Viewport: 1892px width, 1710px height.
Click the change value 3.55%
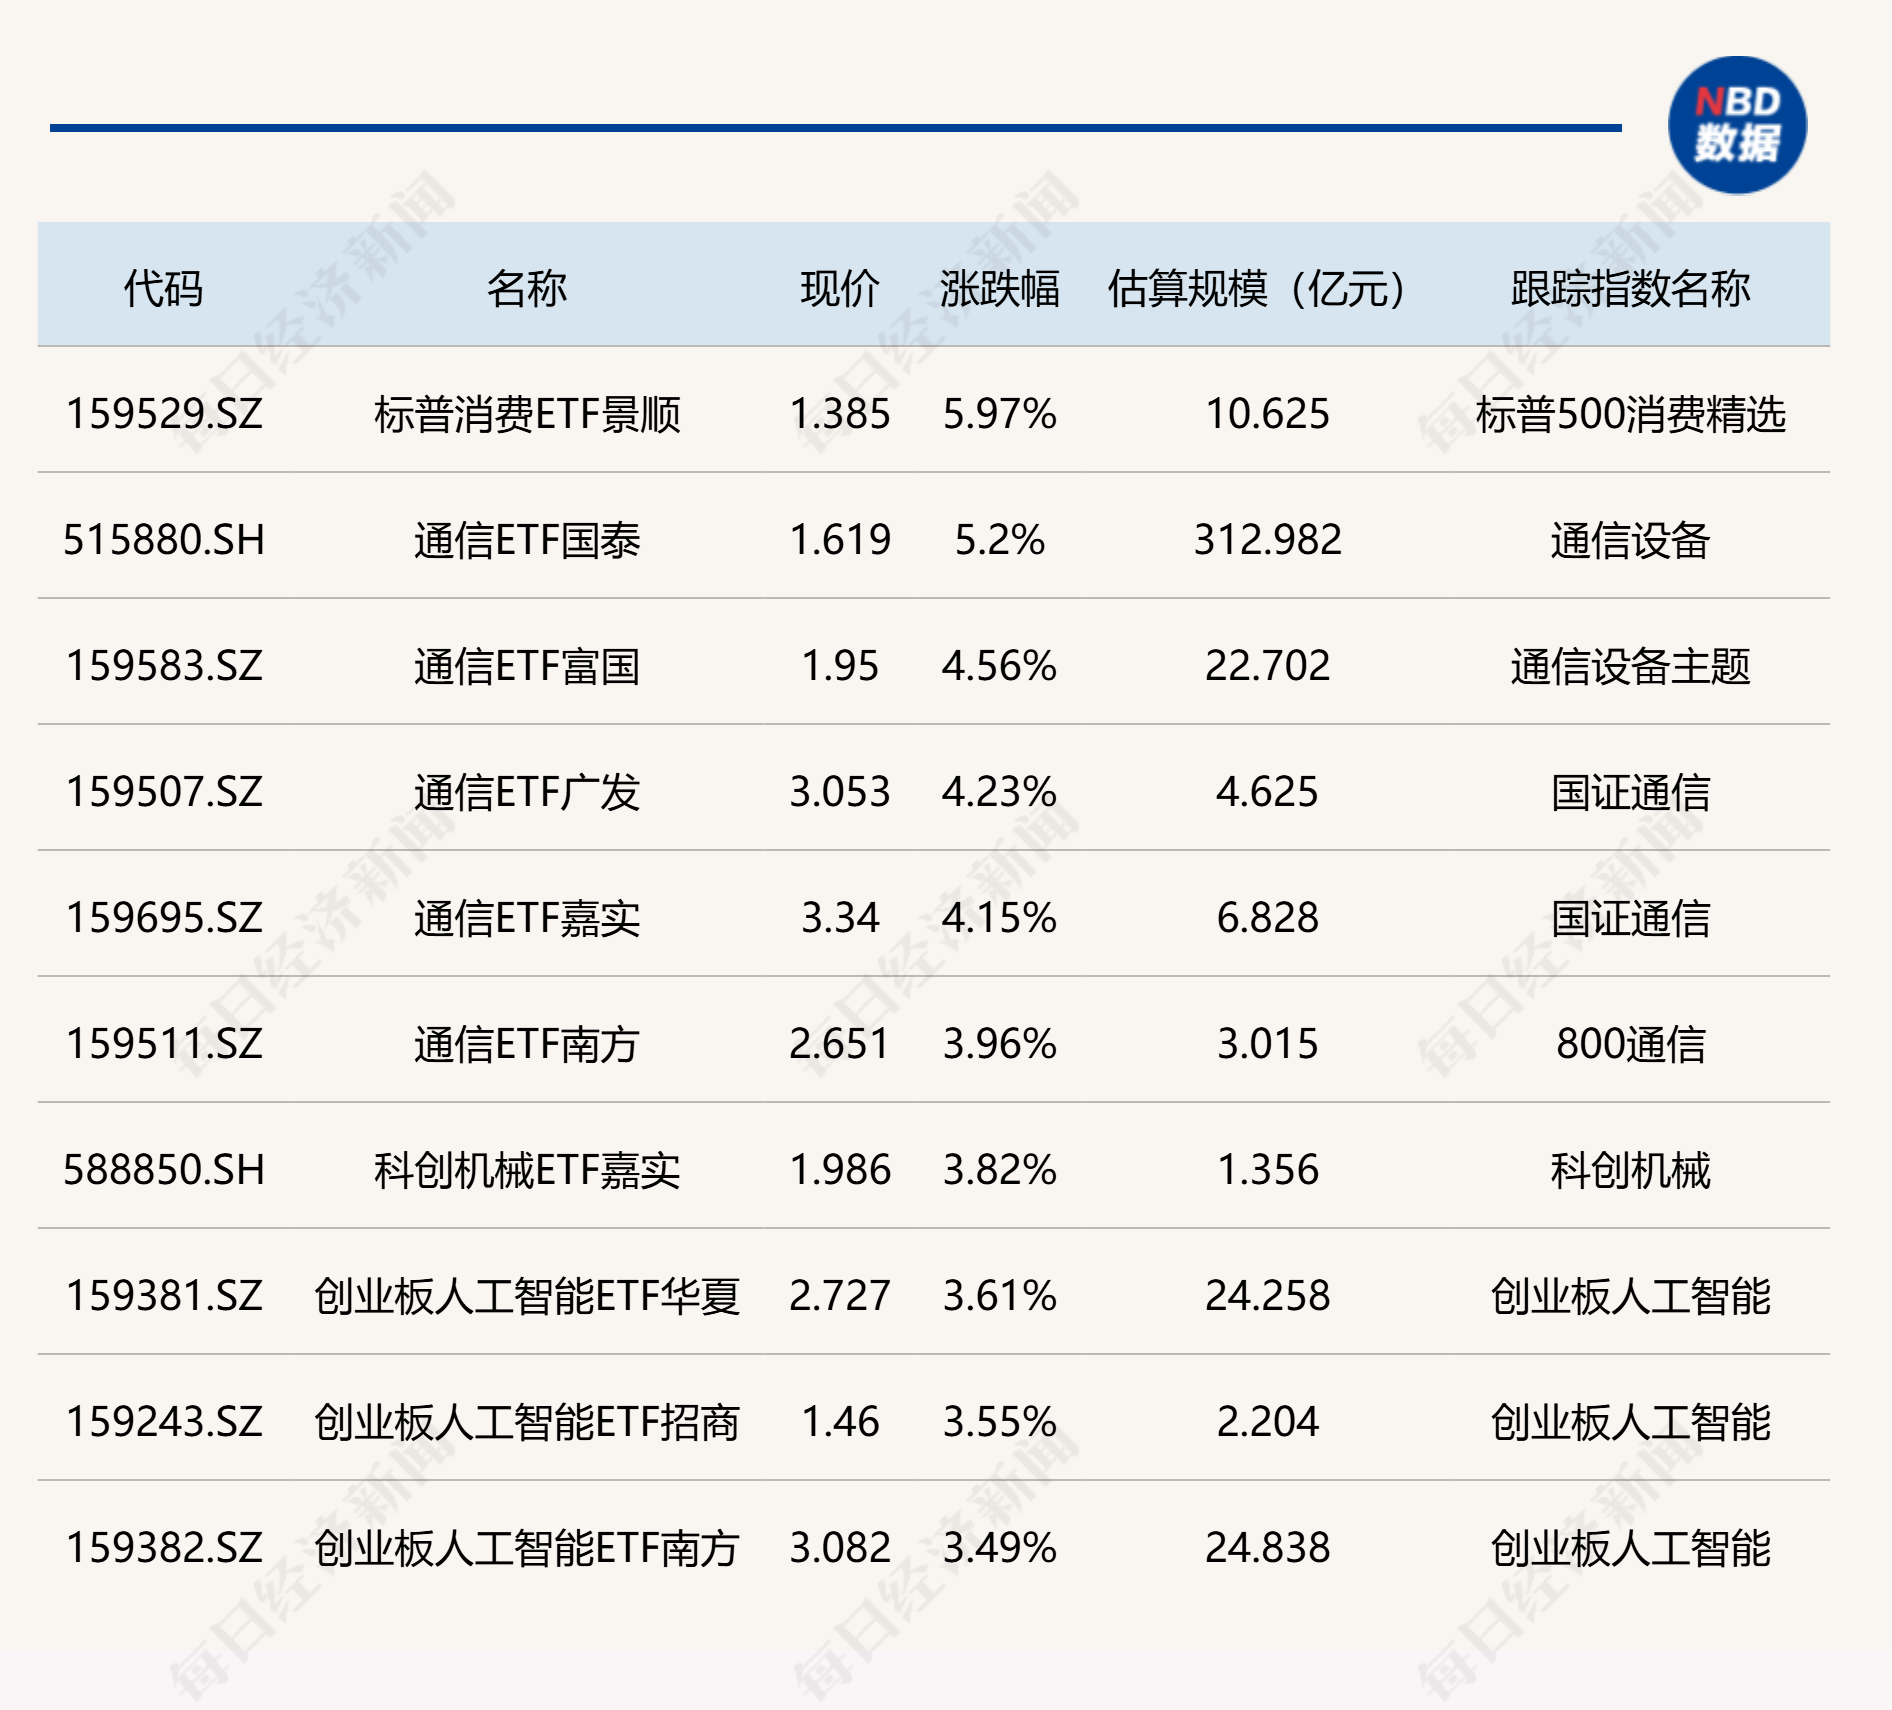pos(1000,1422)
